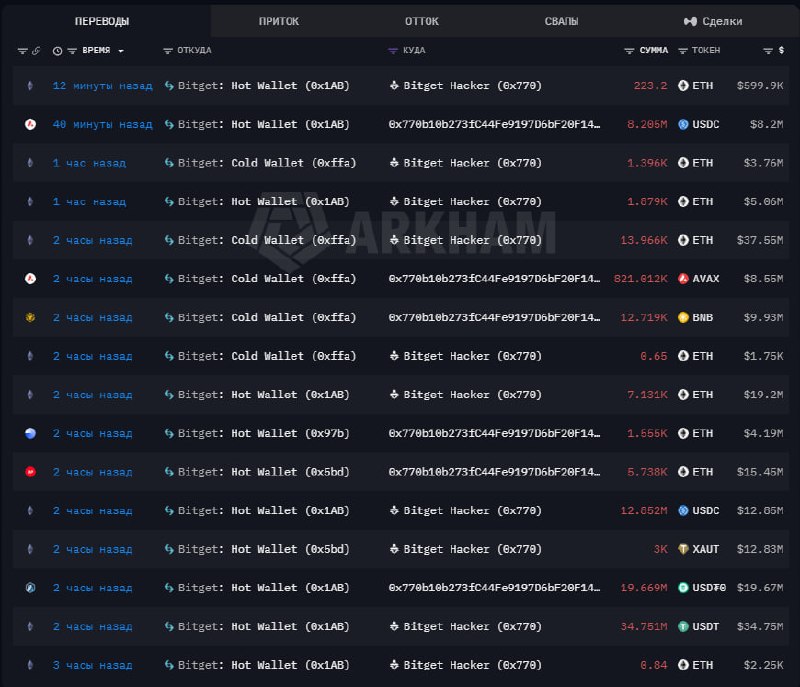This screenshot has height=687, width=800.
Task: Click Optimism chain icon in 5.738K ETH row
Action: [30, 472]
